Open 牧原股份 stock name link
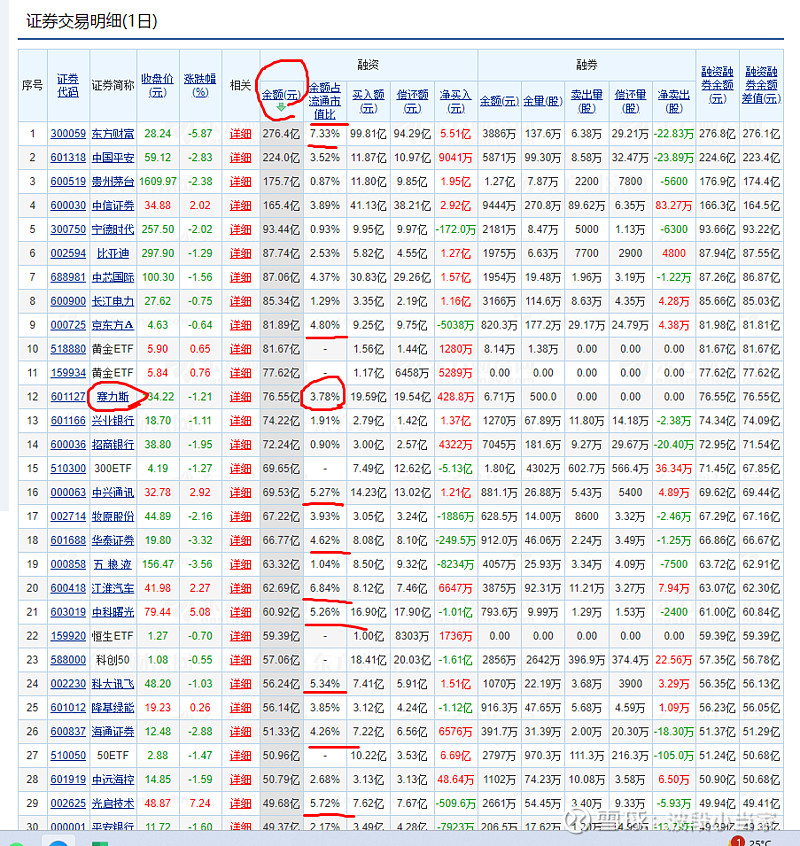The height and width of the screenshot is (846, 800). [113, 516]
